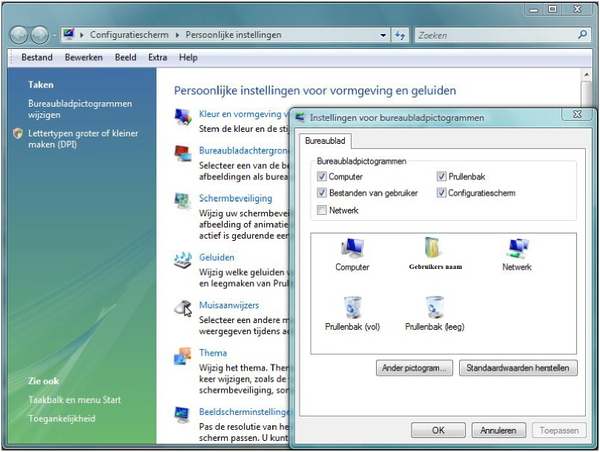
Task: Toggle the Computer checkbox
Action: 321,176
